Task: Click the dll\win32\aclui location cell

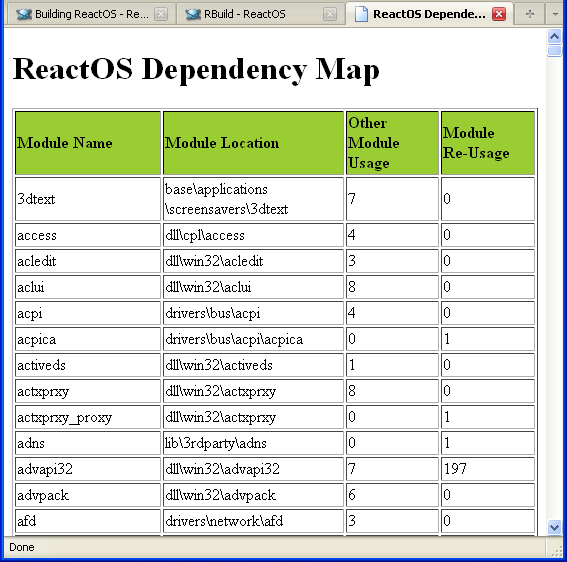Action: point(253,287)
